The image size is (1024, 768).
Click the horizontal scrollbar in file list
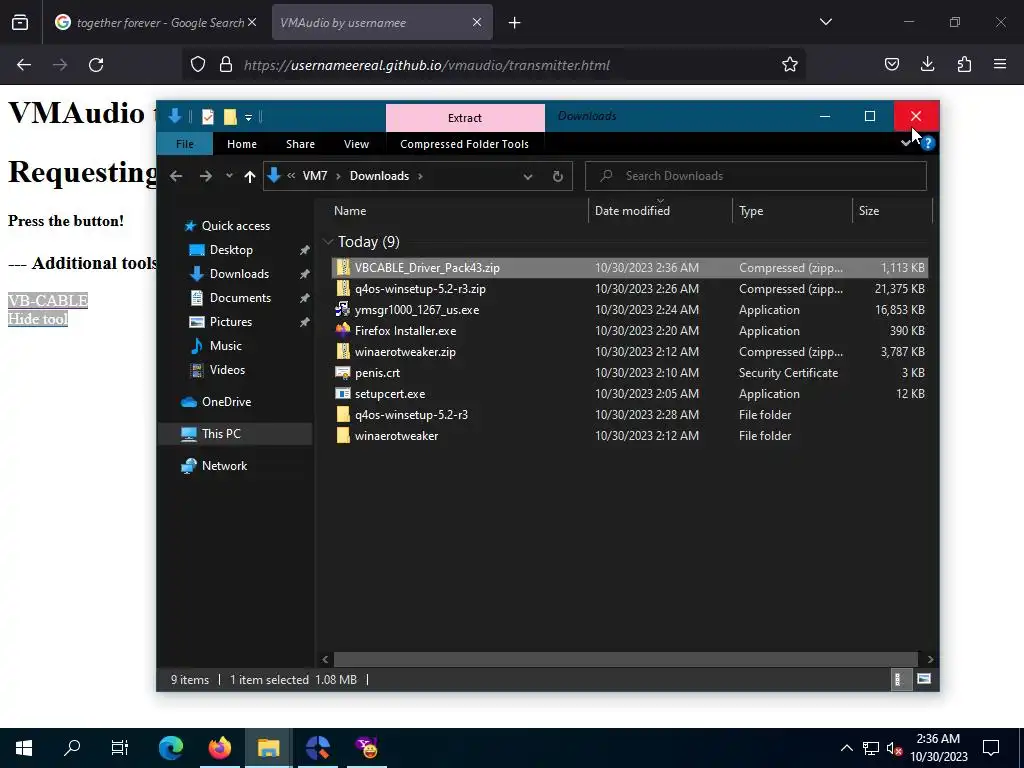tap(626, 660)
